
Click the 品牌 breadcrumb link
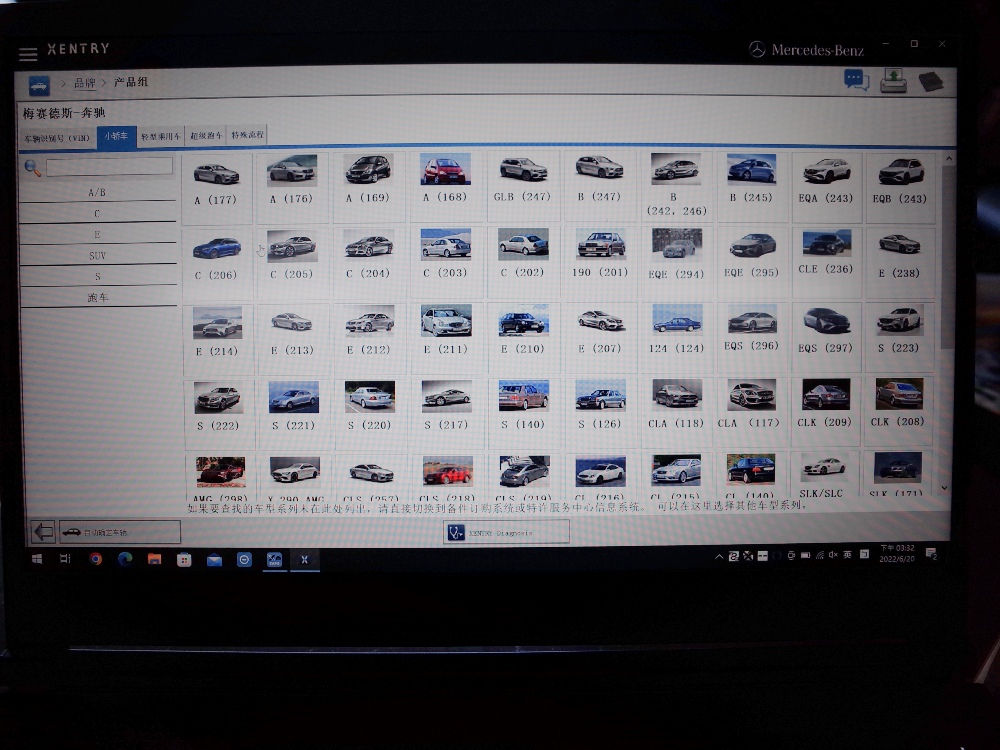point(84,83)
